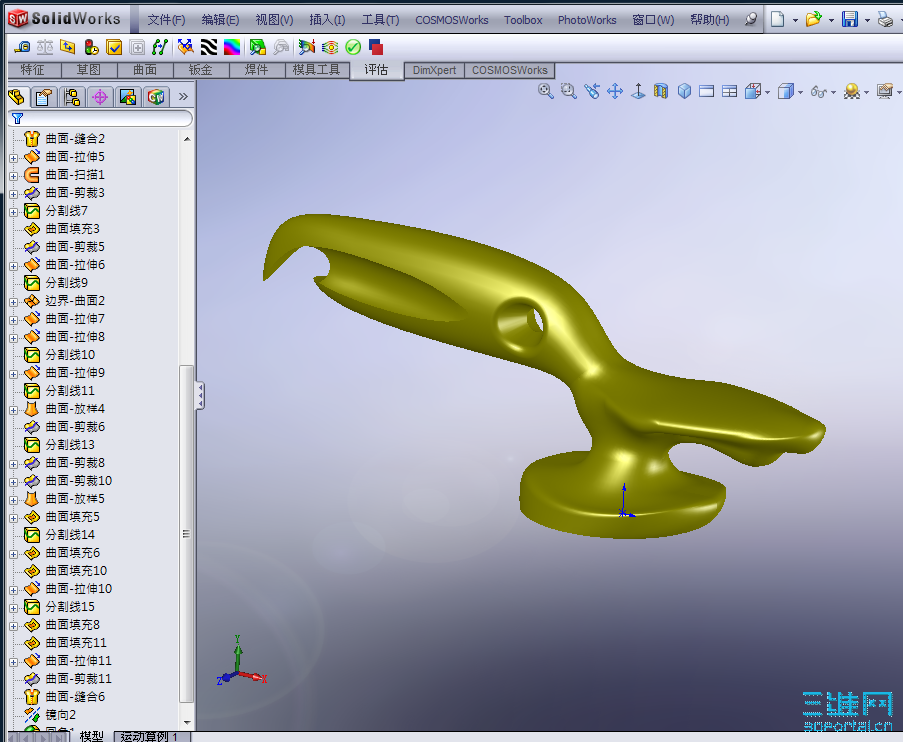Switch to 特征 command tab
Viewport: 903px width, 742px height.
33,70
